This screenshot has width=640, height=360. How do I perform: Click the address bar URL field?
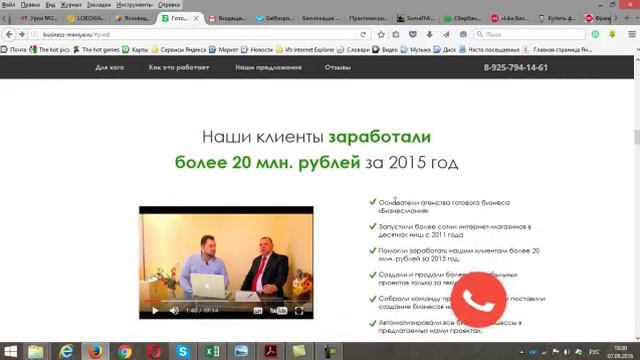[x=196, y=35]
